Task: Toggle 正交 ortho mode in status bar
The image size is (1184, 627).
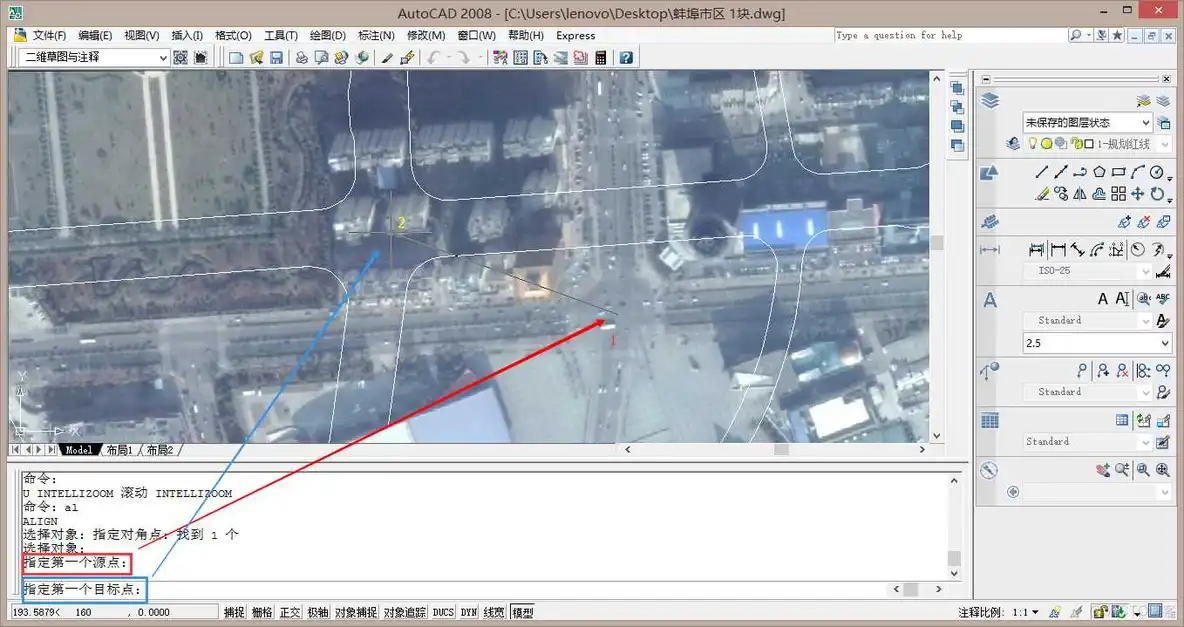Action: pyautogui.click(x=290, y=613)
